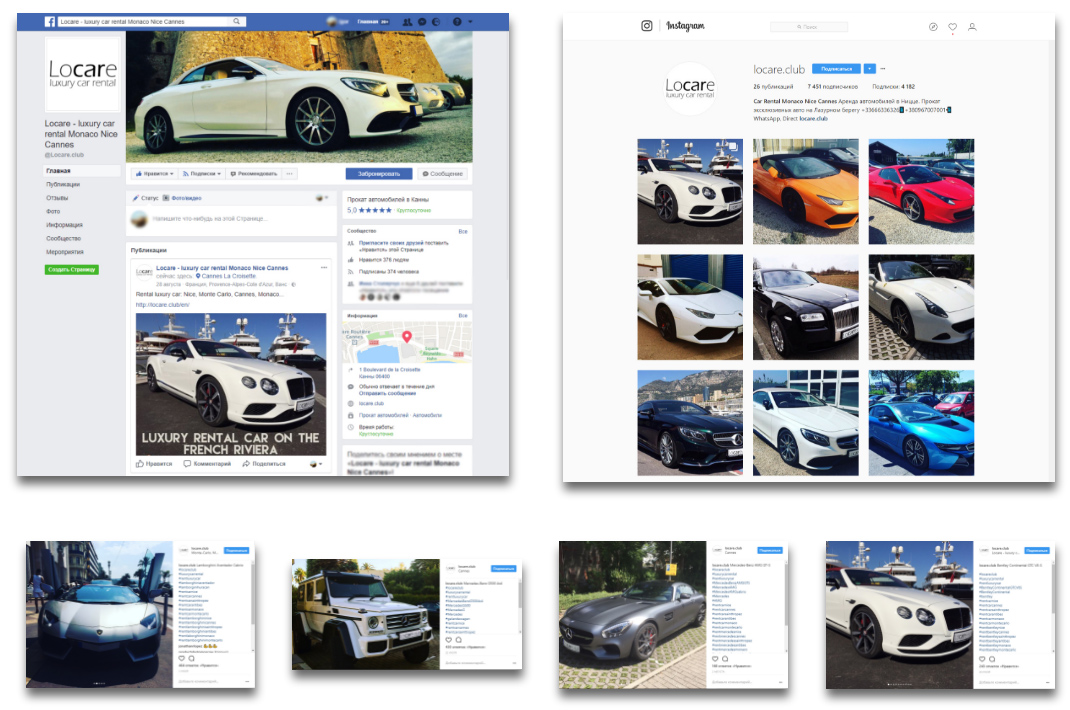Viewport: 1070px width, 710px height.
Task: Click the write something post field
Action: pyautogui.click(x=209, y=219)
